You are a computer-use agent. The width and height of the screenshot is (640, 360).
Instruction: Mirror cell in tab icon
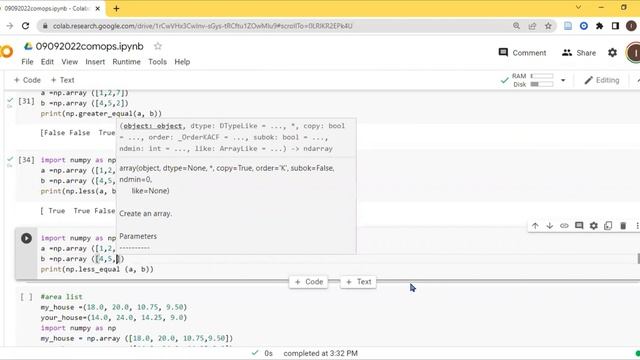608,226
